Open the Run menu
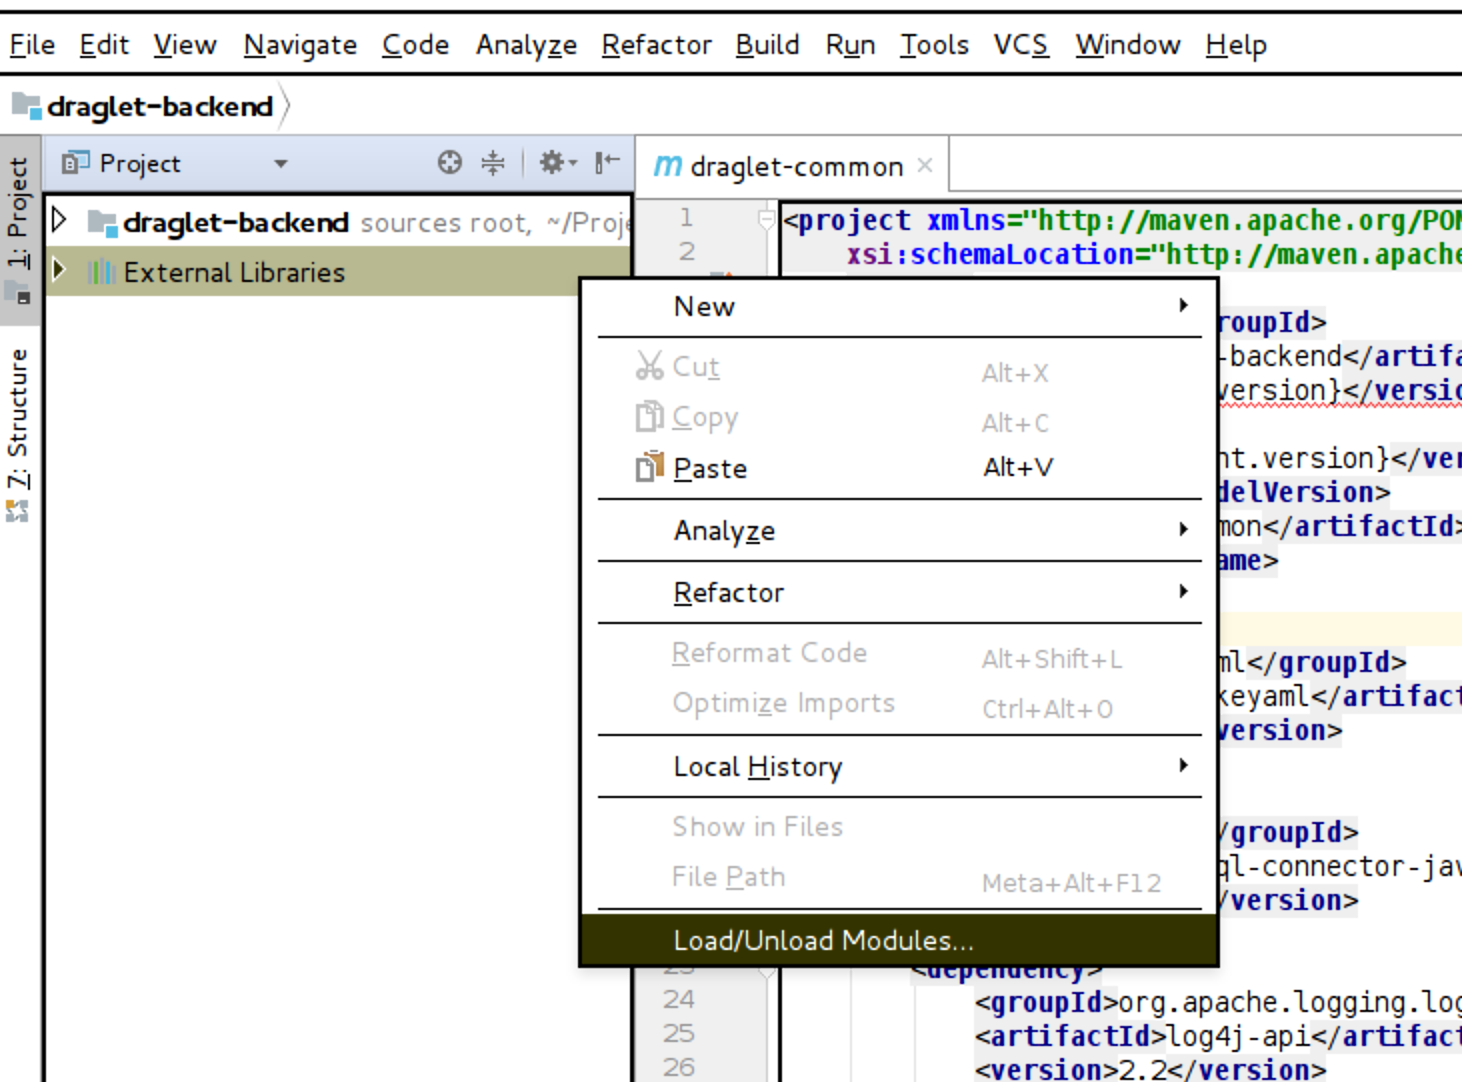The image size is (1462, 1082). [x=850, y=45]
